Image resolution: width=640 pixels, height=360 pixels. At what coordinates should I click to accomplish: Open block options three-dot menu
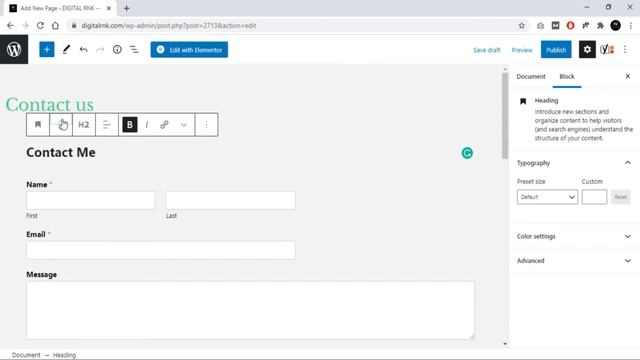tap(207, 124)
